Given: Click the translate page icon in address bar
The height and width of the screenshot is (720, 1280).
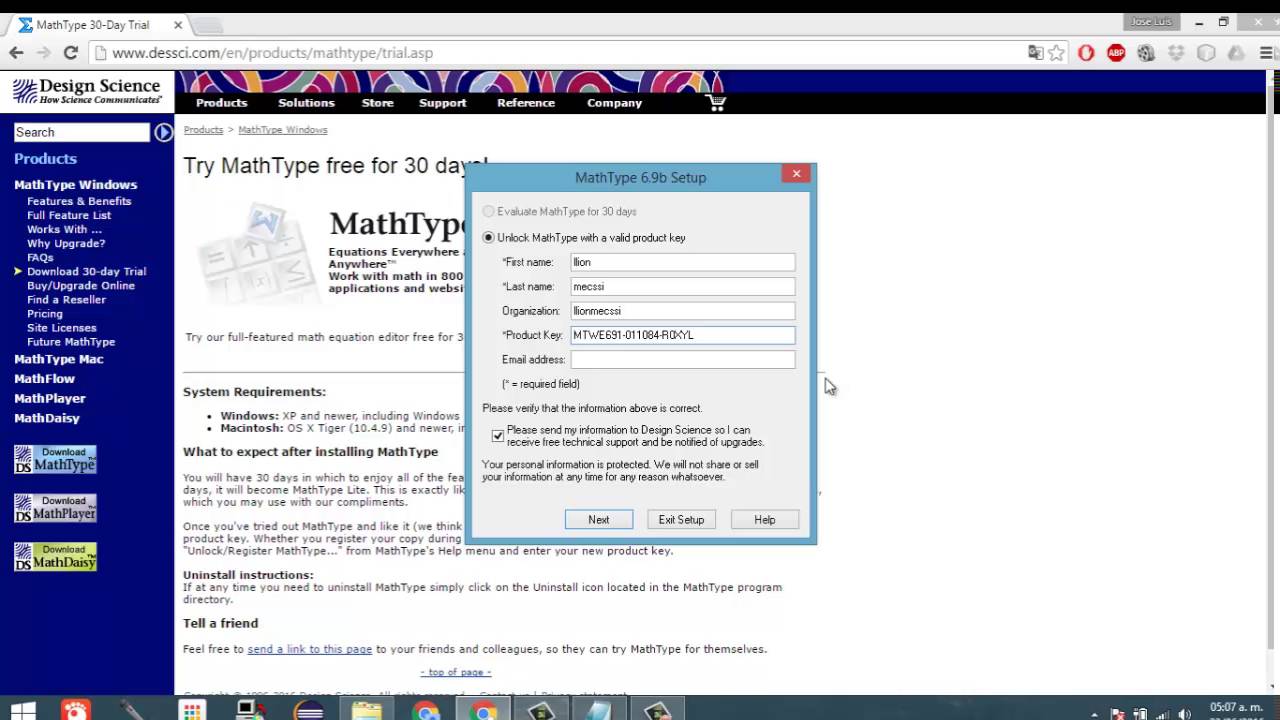Looking at the screenshot, I should 1036,53.
